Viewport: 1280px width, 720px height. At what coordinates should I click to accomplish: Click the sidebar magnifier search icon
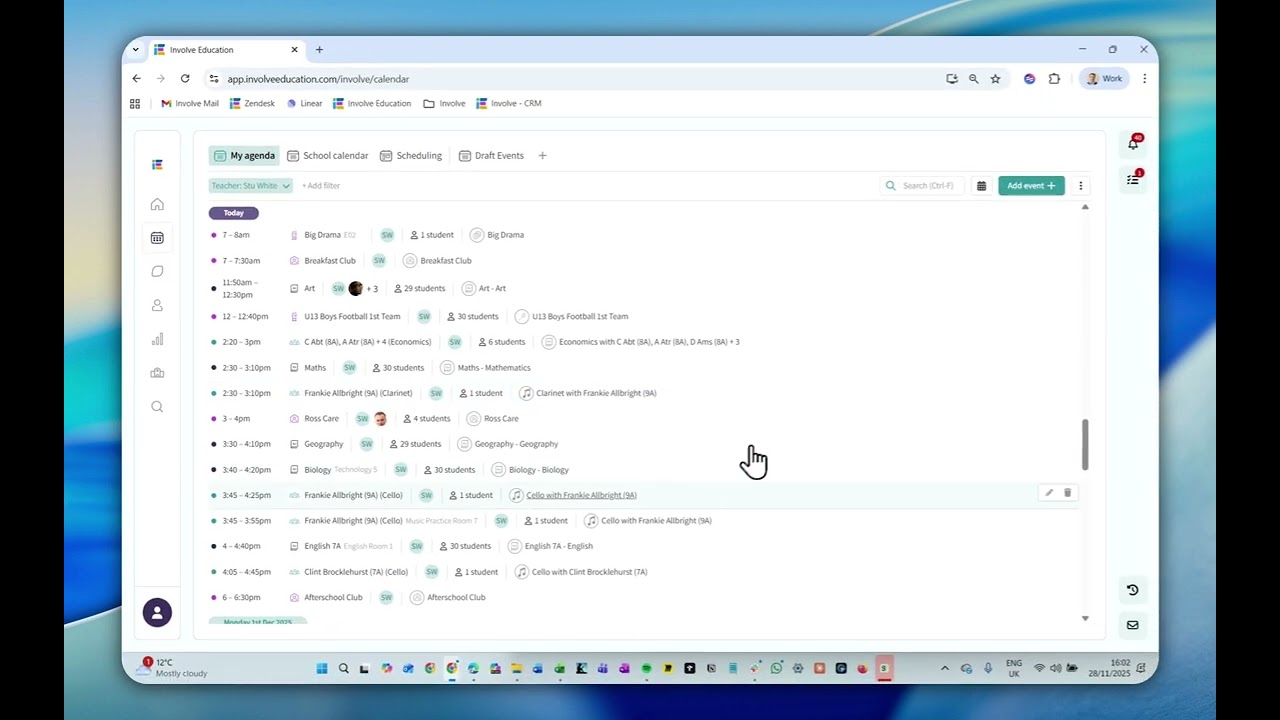(x=157, y=407)
